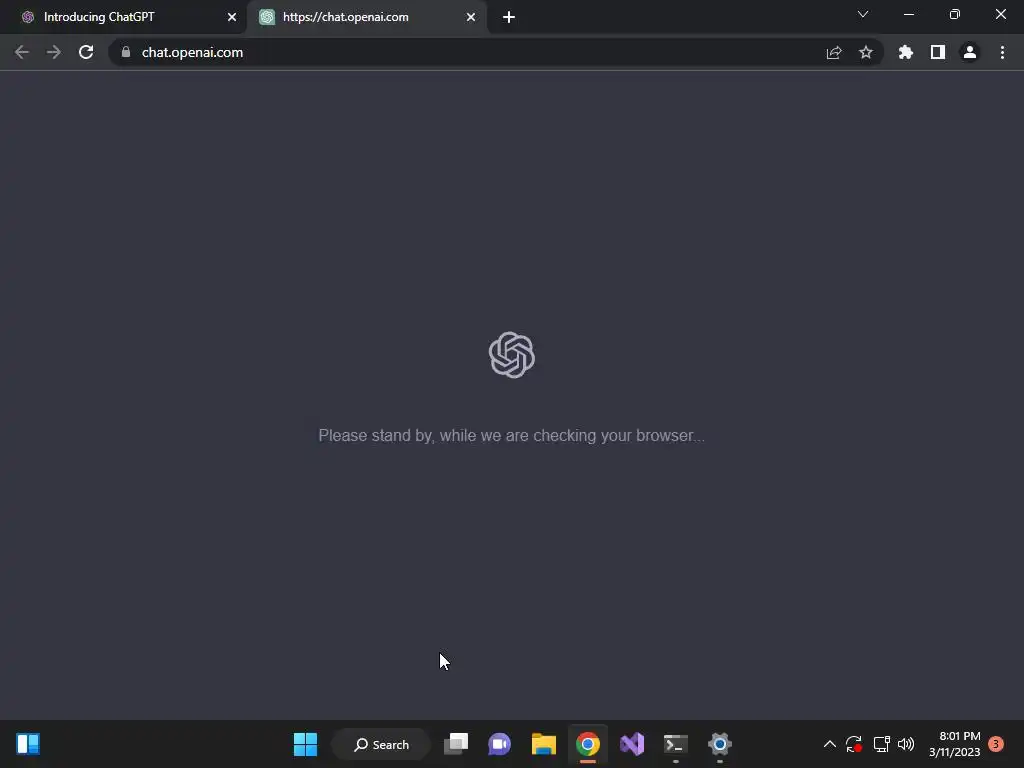Select the https://chat.openai.com tab
This screenshot has height=768, width=1024.
tap(367, 17)
